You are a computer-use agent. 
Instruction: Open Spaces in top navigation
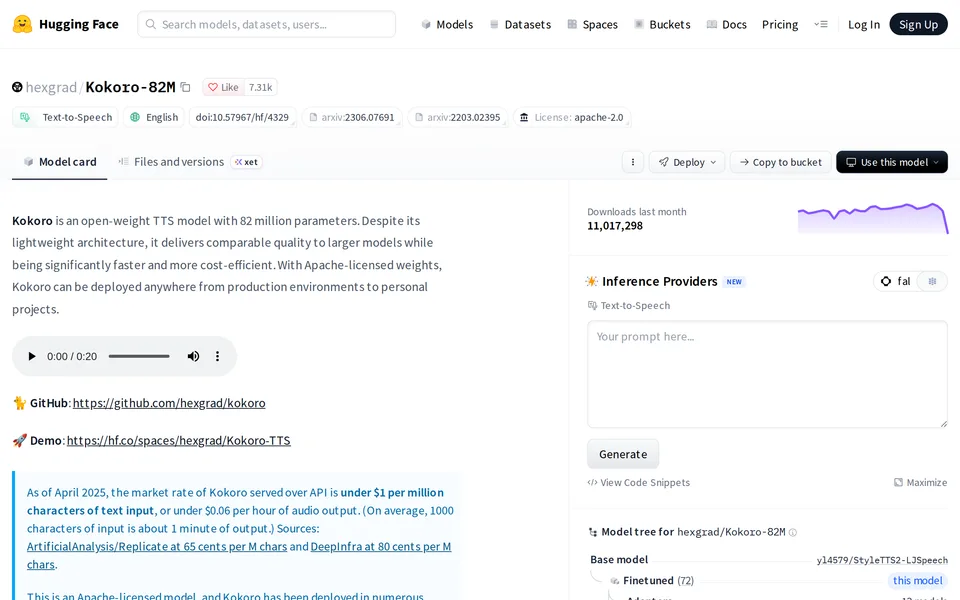[x=593, y=24]
